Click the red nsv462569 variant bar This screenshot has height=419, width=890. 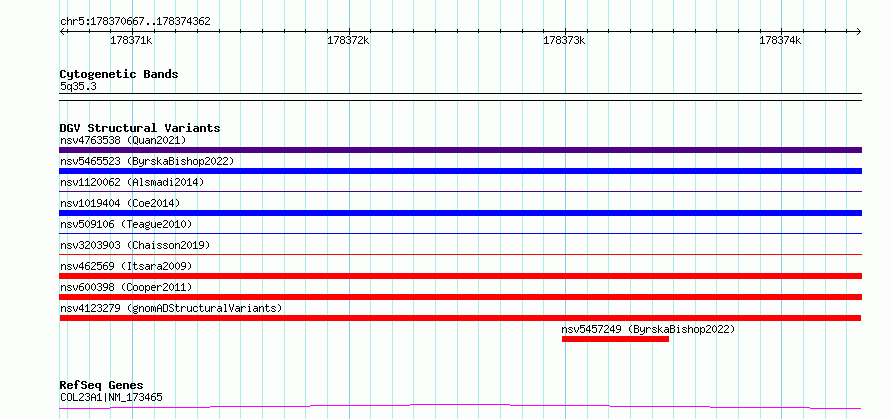(460, 276)
